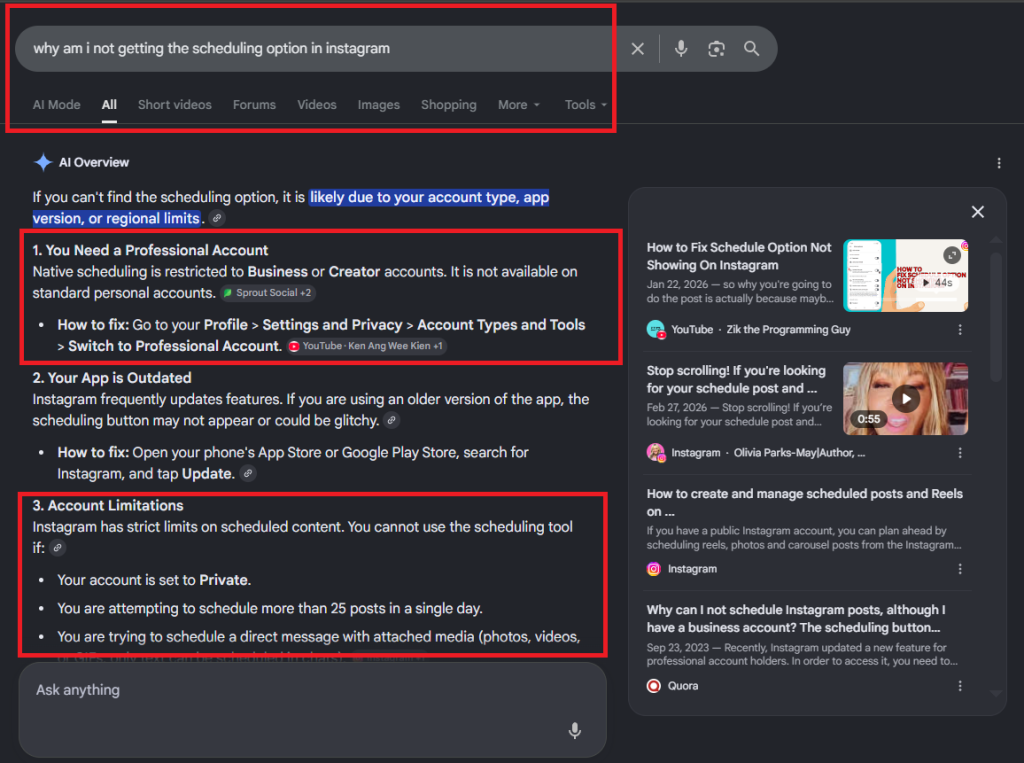Open options for Olivia Parks-May result

[960, 453]
